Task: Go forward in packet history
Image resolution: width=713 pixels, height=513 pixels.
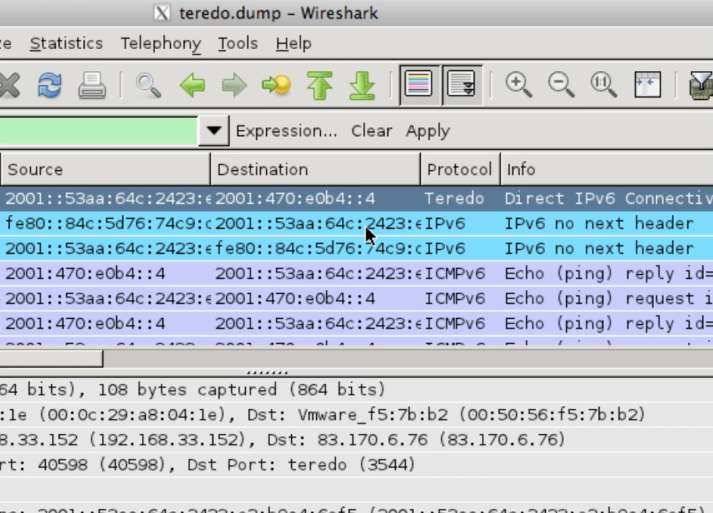Action: click(x=234, y=85)
